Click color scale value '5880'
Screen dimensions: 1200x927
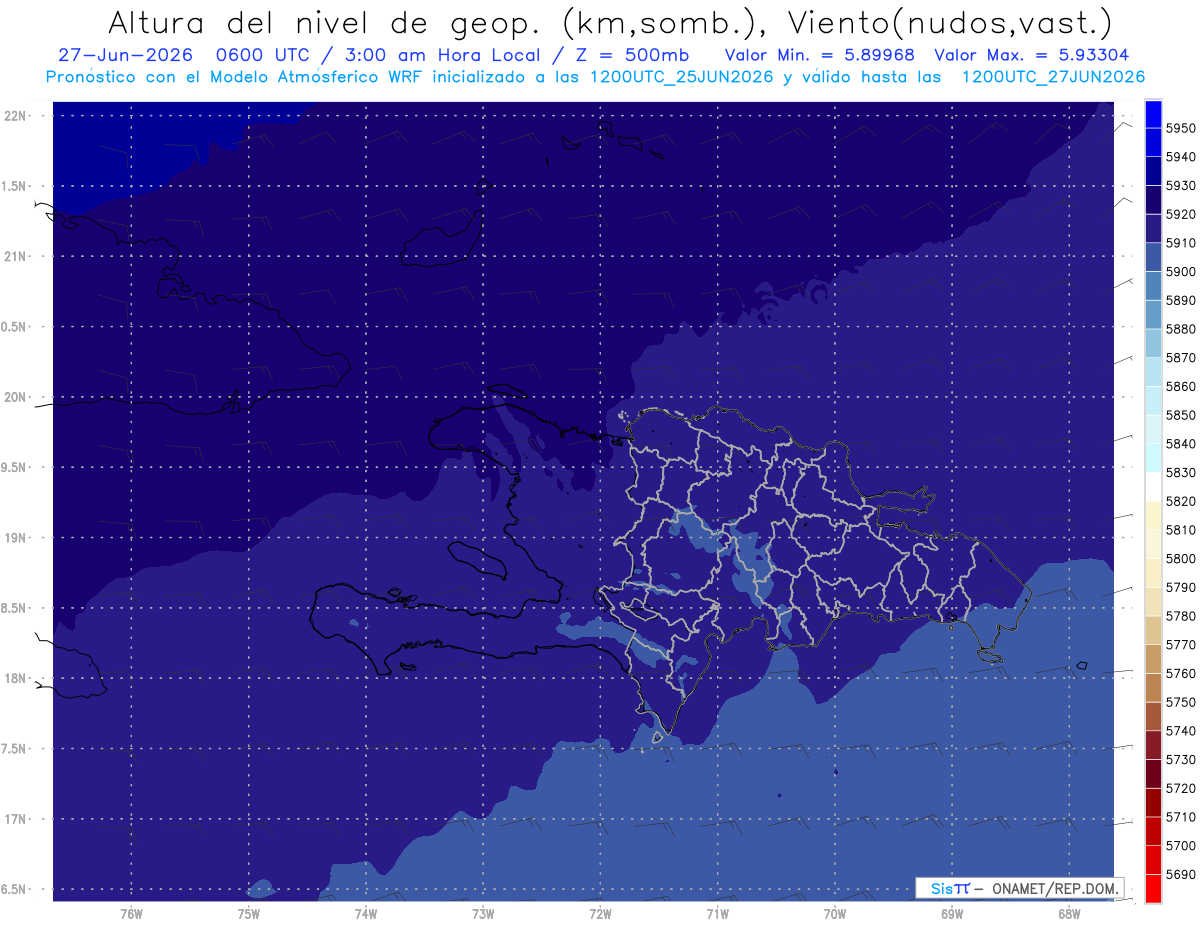coord(1181,329)
